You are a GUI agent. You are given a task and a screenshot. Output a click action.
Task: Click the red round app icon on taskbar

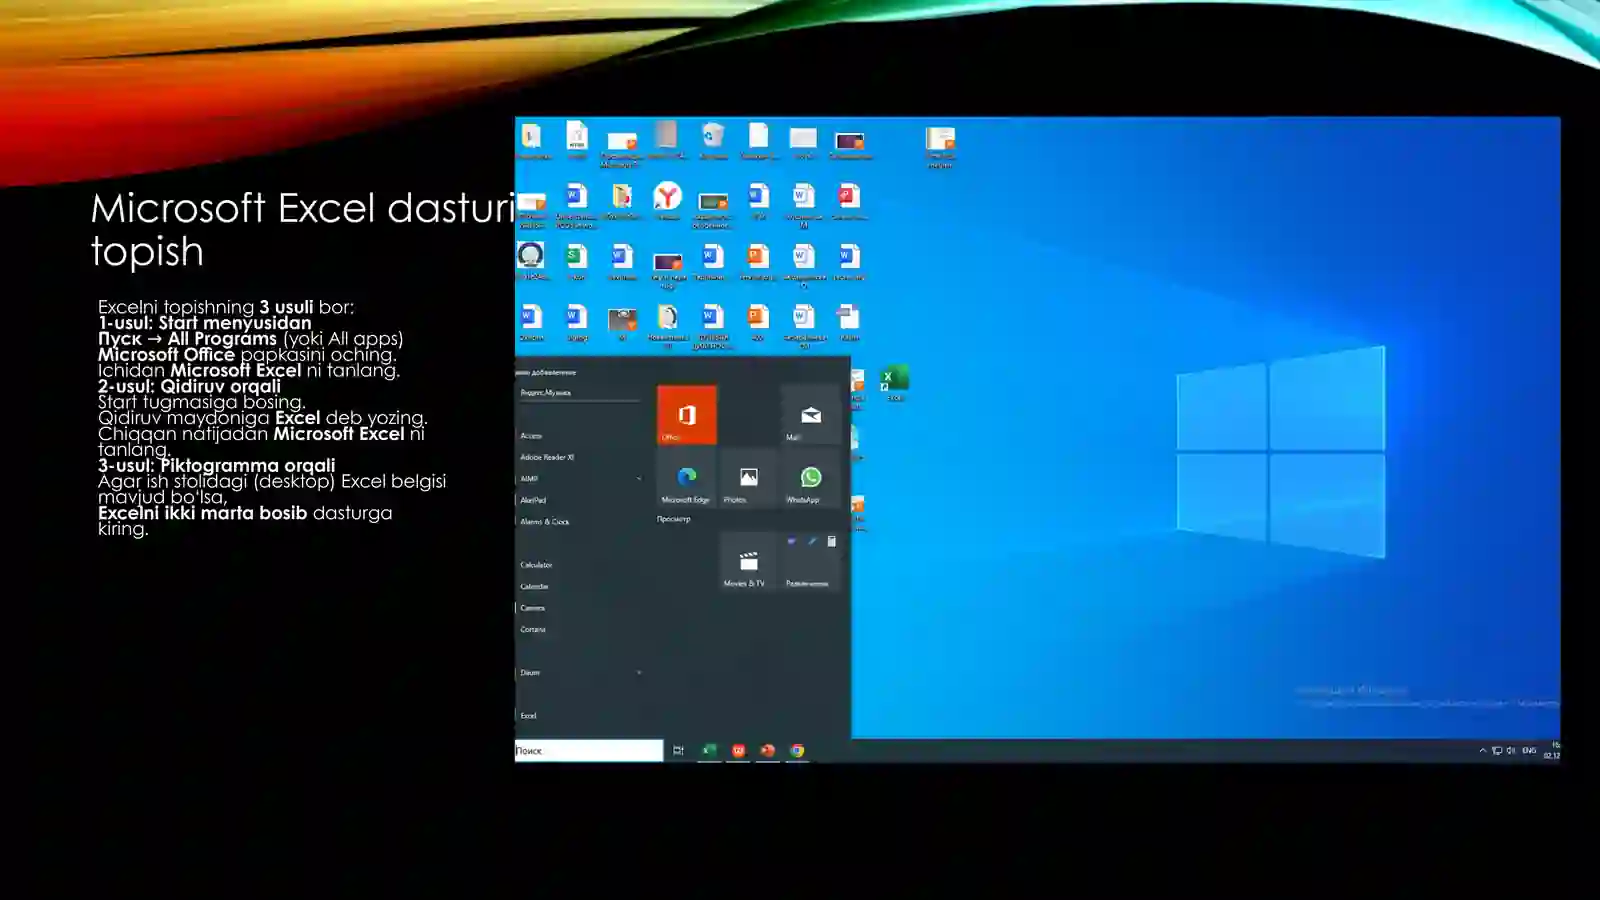coord(767,750)
